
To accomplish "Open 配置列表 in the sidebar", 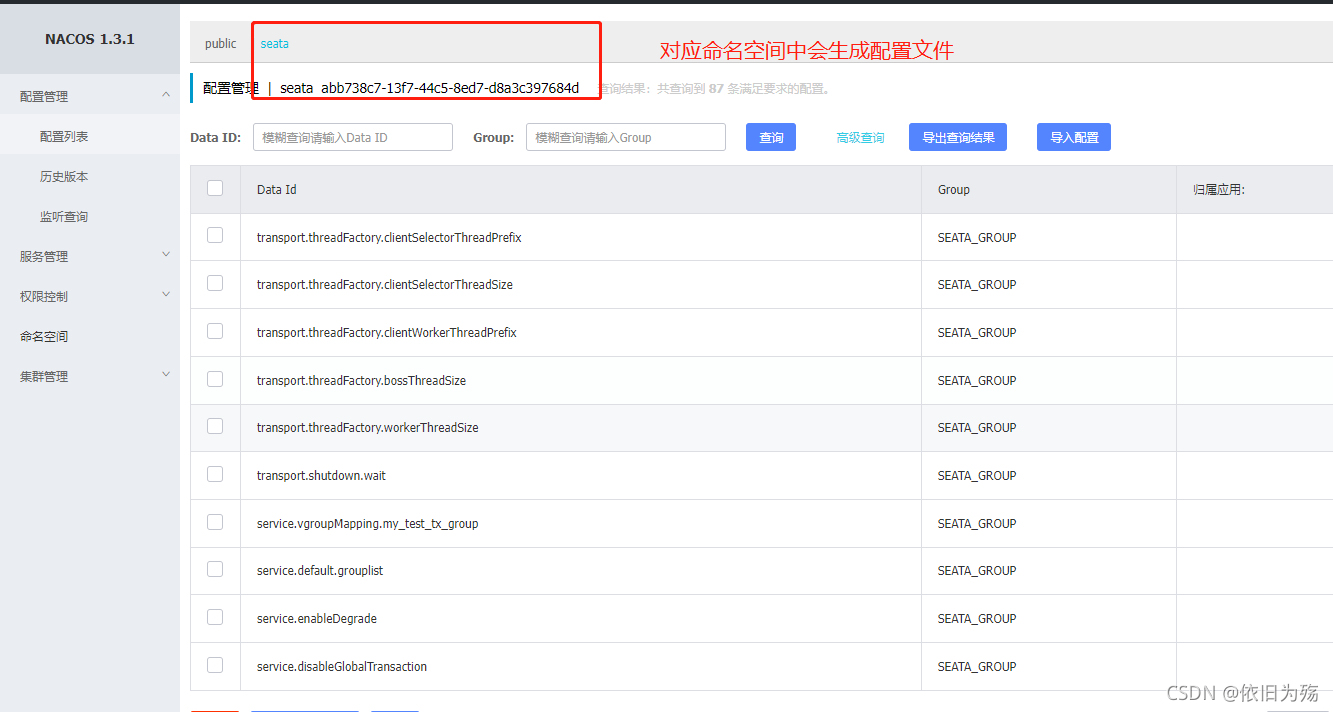I will coord(64,136).
